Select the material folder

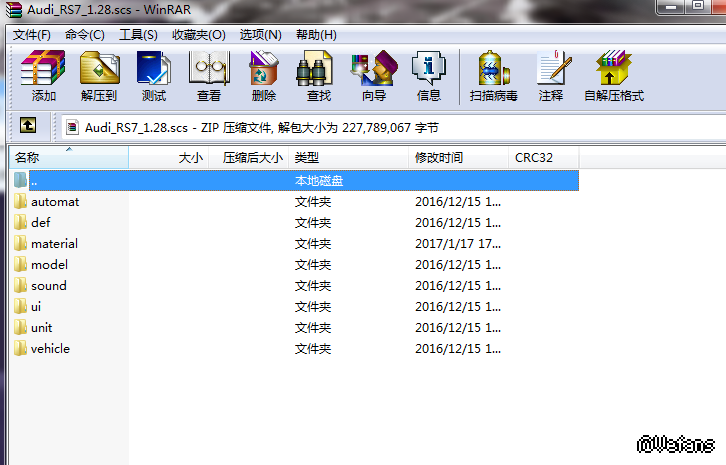(54, 244)
